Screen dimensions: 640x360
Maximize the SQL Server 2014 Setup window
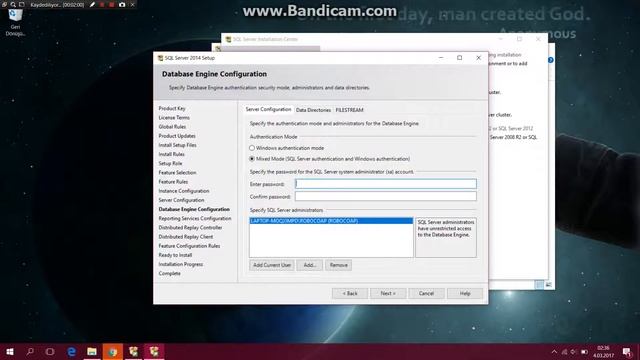point(460,58)
